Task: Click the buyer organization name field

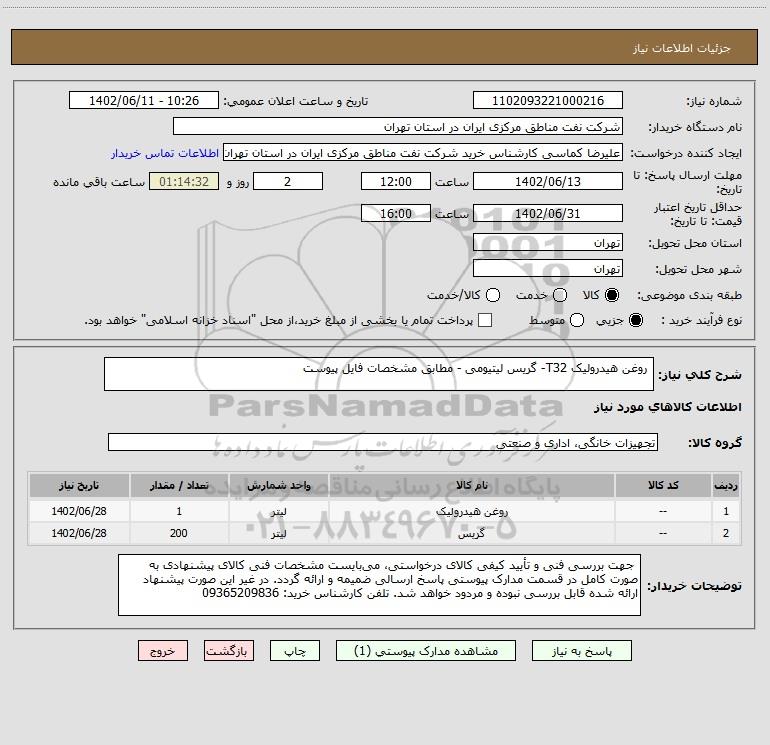Action: click(398, 127)
